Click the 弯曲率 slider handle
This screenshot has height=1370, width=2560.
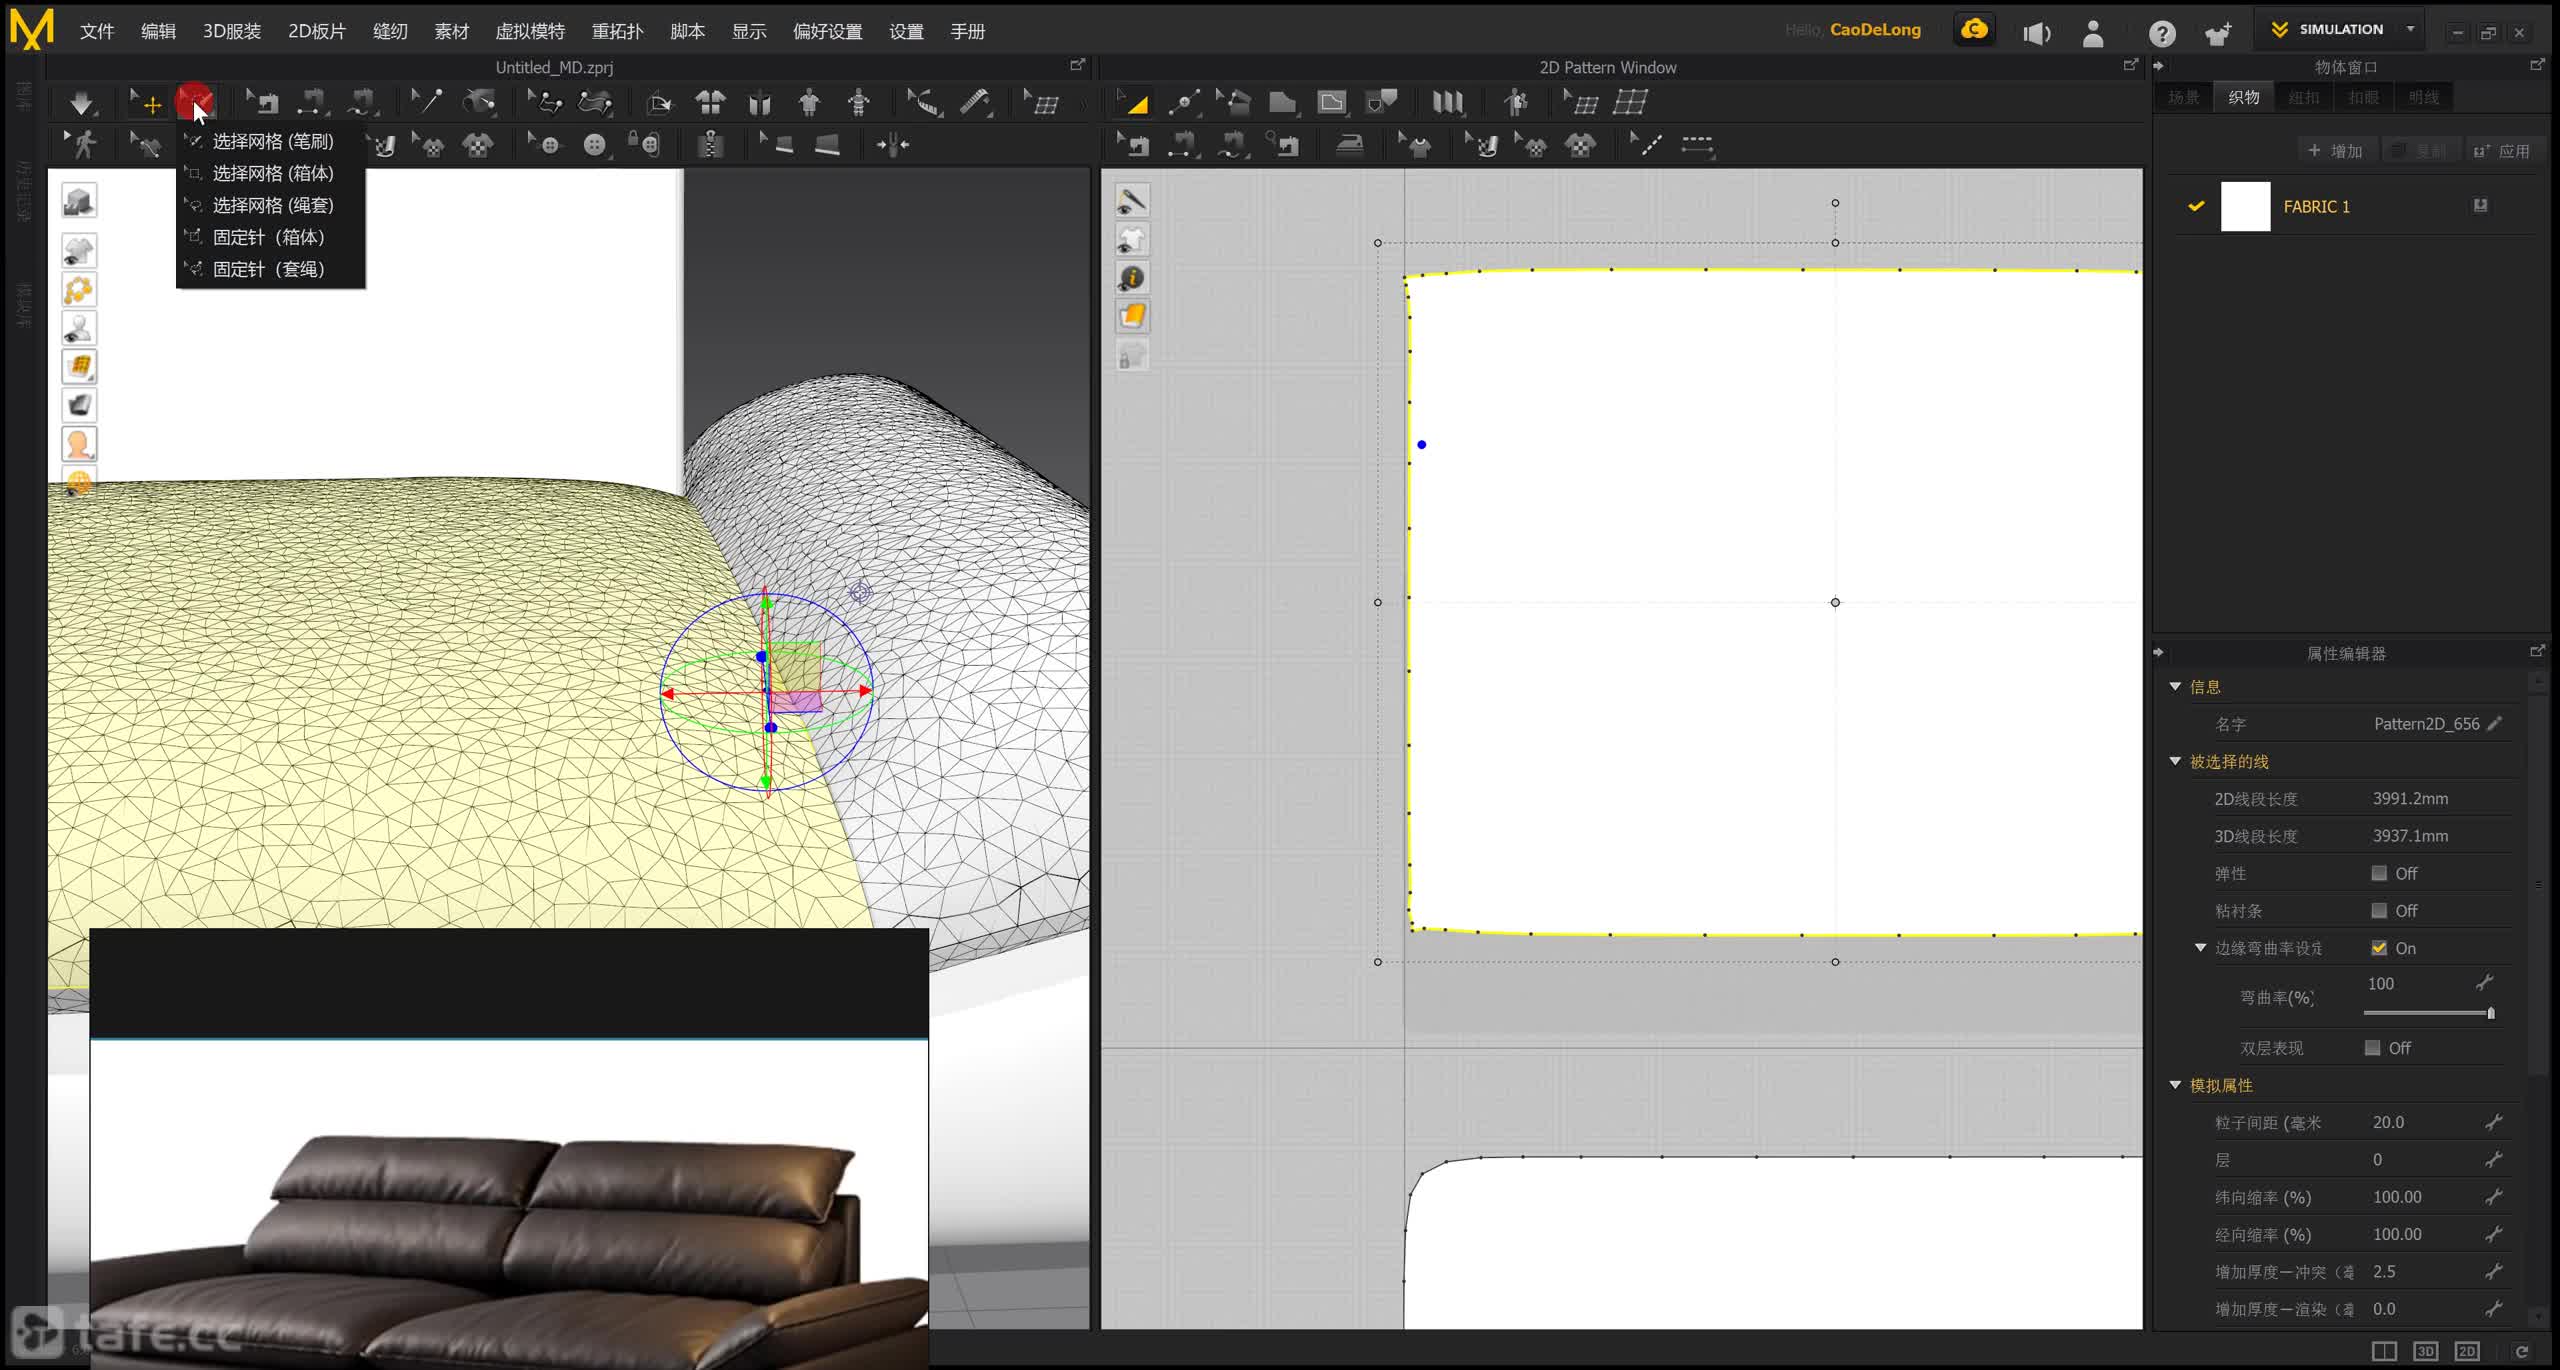[x=2490, y=1013]
